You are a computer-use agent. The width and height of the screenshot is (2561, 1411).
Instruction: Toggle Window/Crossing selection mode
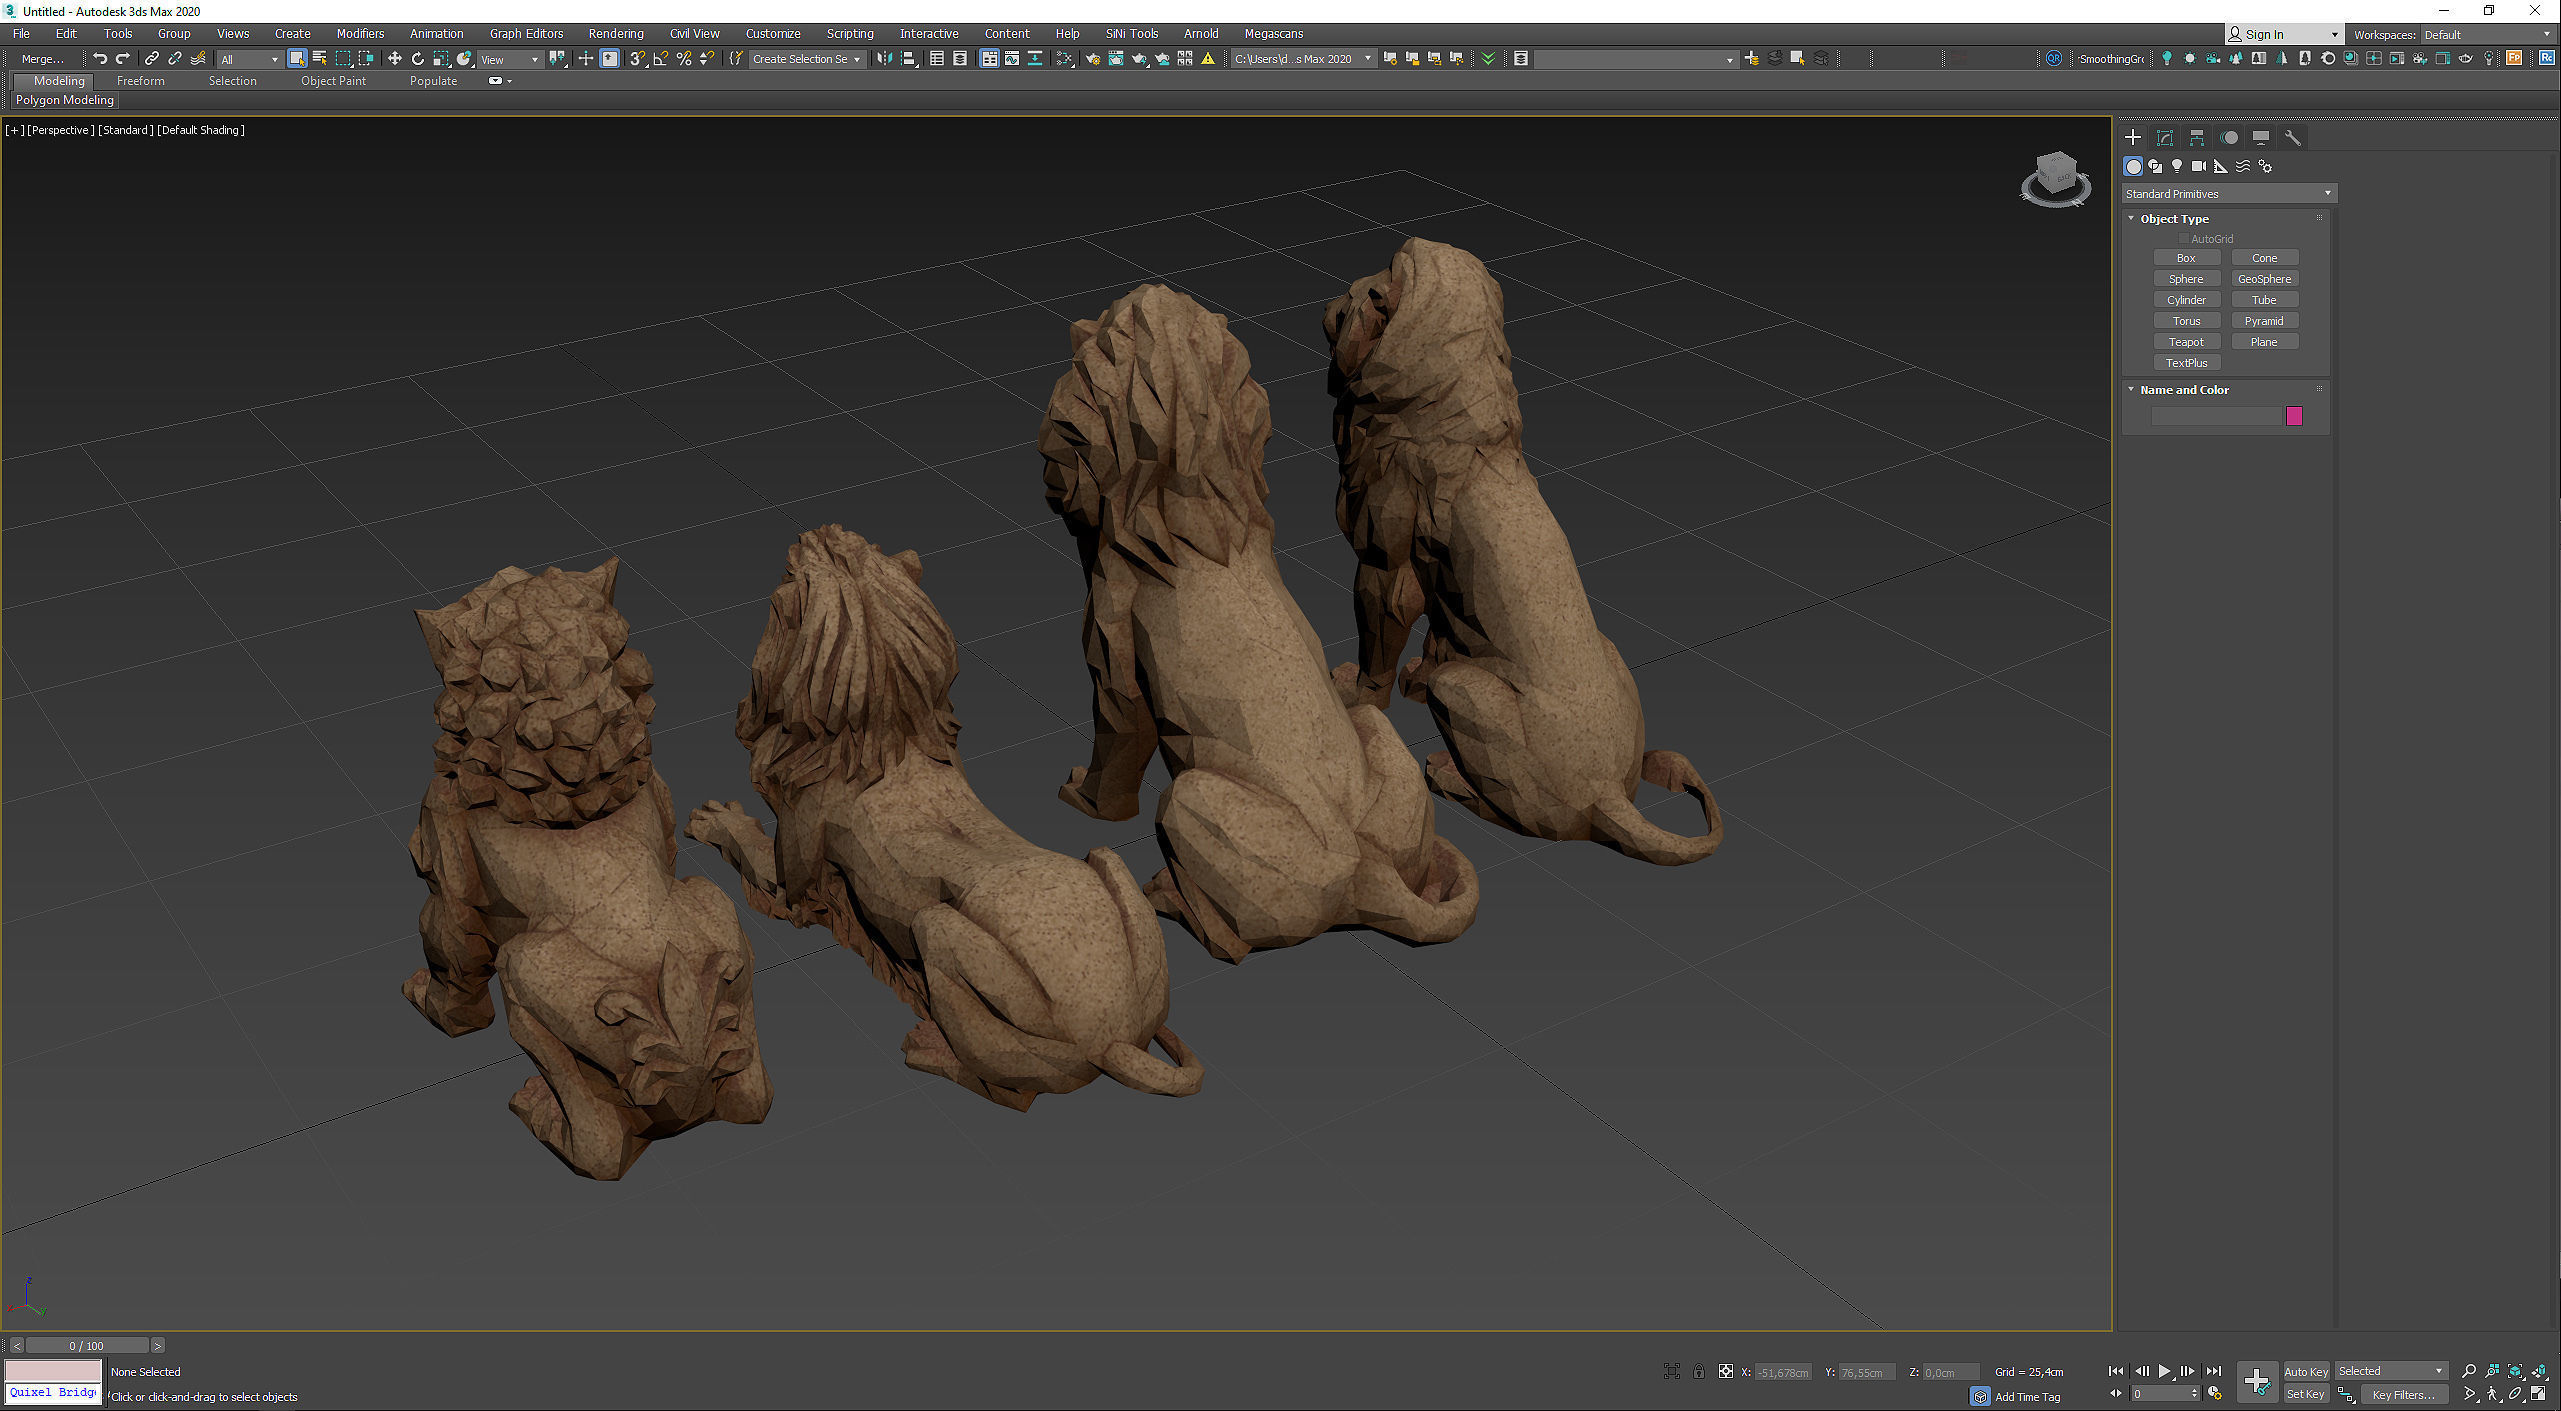(366, 59)
